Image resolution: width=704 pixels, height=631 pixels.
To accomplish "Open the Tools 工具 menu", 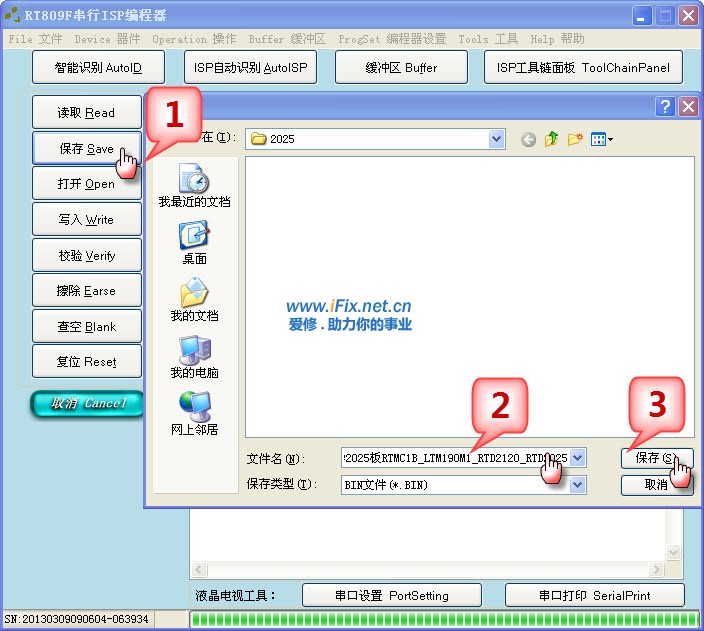I will pos(488,39).
